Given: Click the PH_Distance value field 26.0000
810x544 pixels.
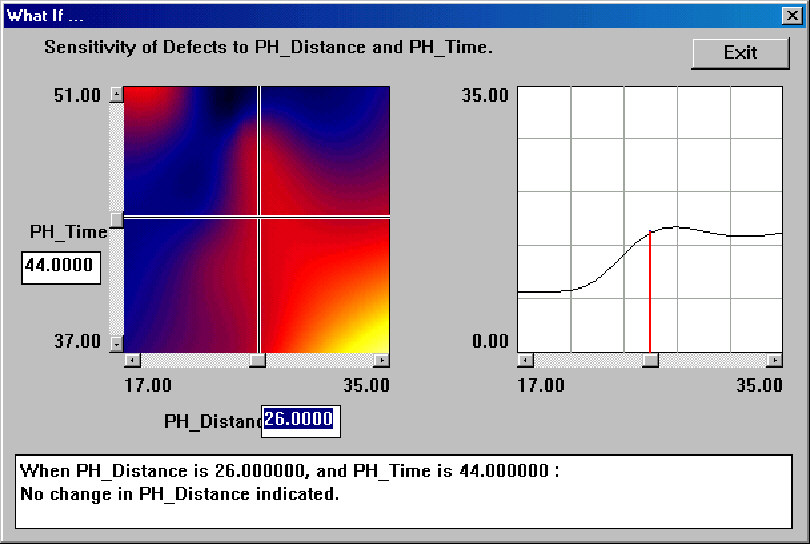Looking at the screenshot, I should (301, 421).
